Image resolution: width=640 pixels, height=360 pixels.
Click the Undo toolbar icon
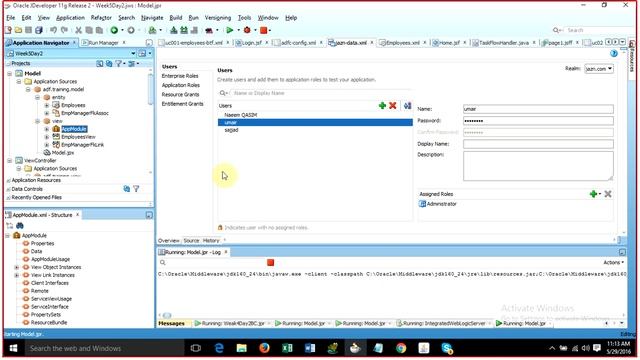click(x=53, y=30)
